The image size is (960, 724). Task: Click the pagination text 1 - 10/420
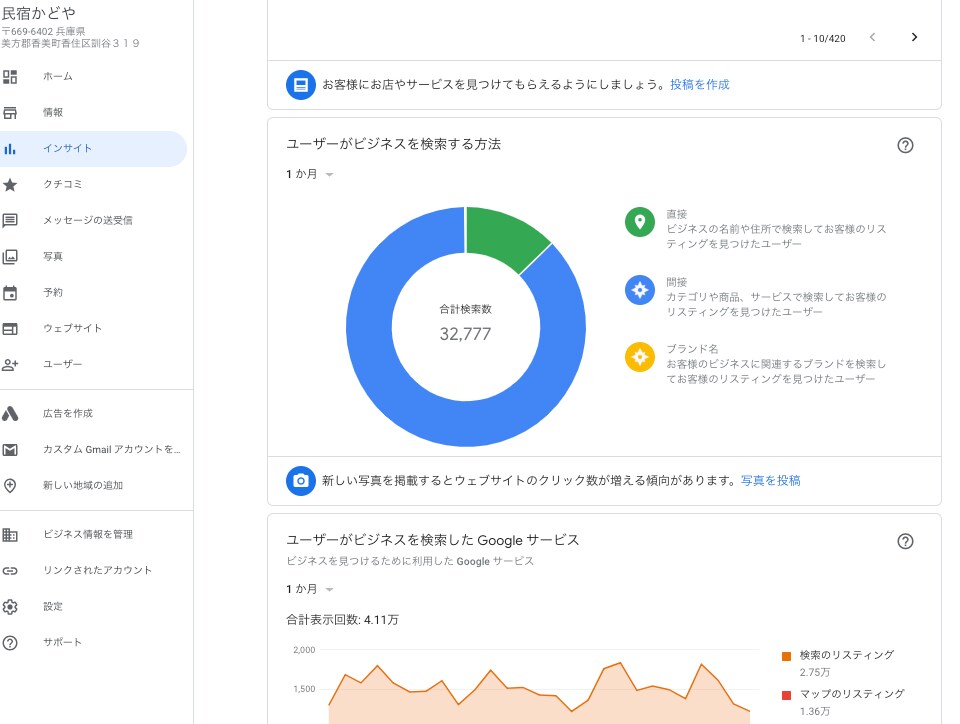coord(823,39)
